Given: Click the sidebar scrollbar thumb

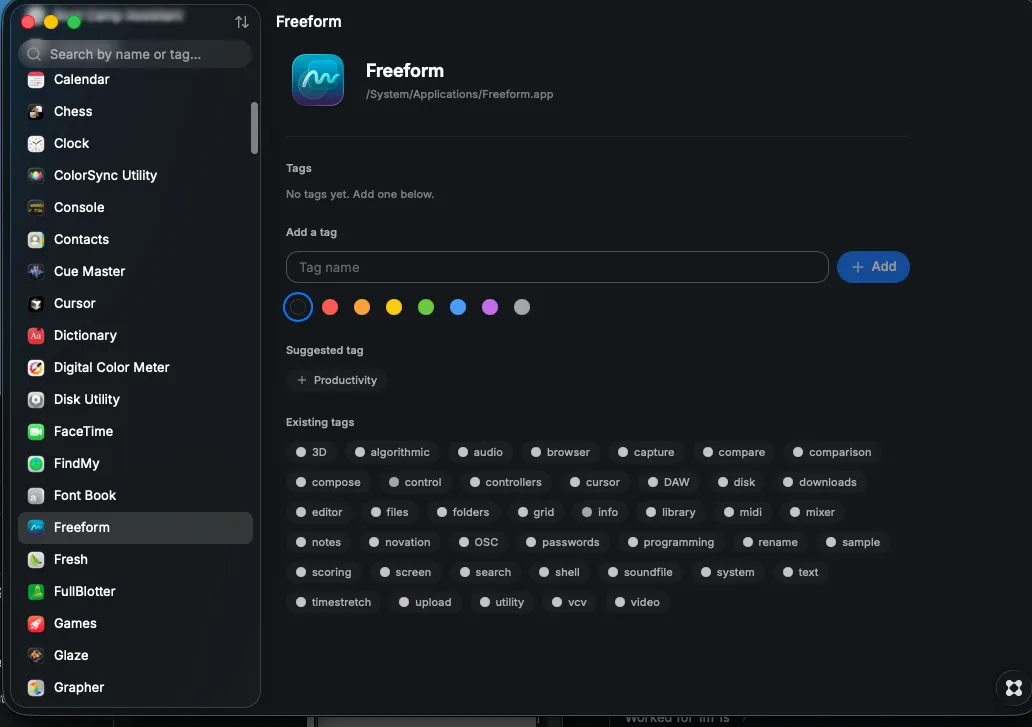Looking at the screenshot, I should point(254,128).
